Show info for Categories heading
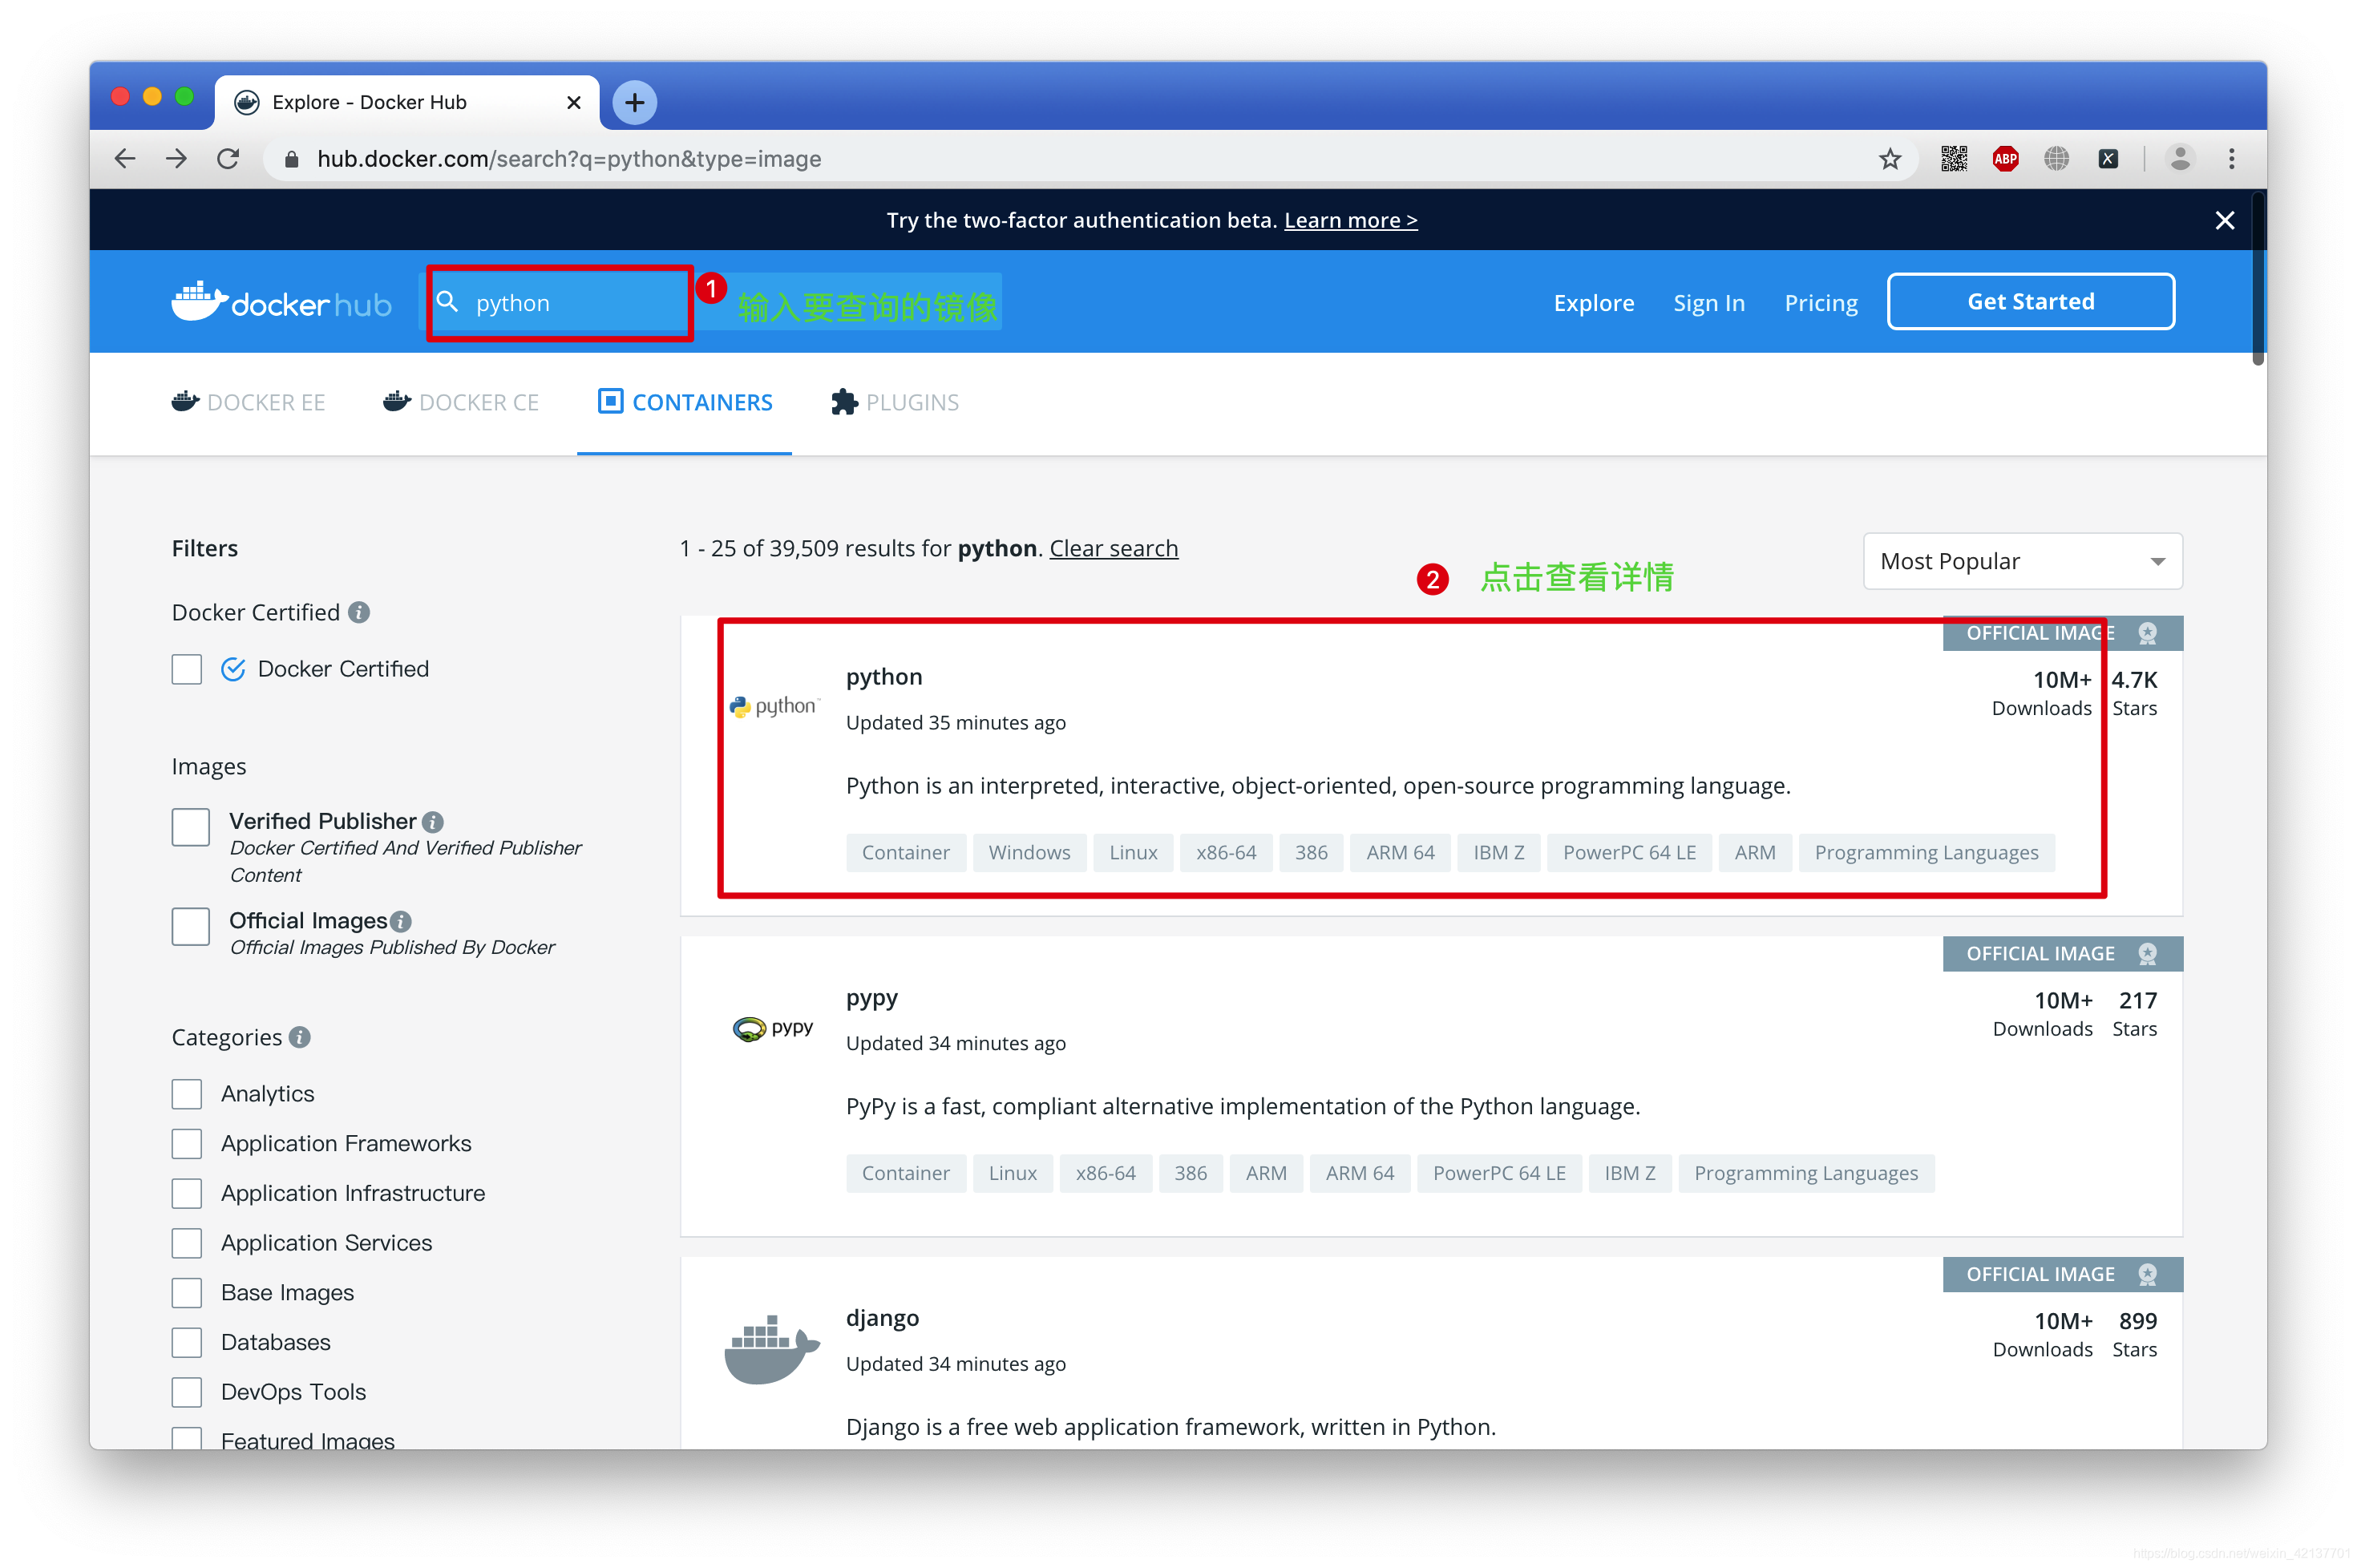Image resolution: width=2357 pixels, height=1568 pixels. coord(300,1037)
